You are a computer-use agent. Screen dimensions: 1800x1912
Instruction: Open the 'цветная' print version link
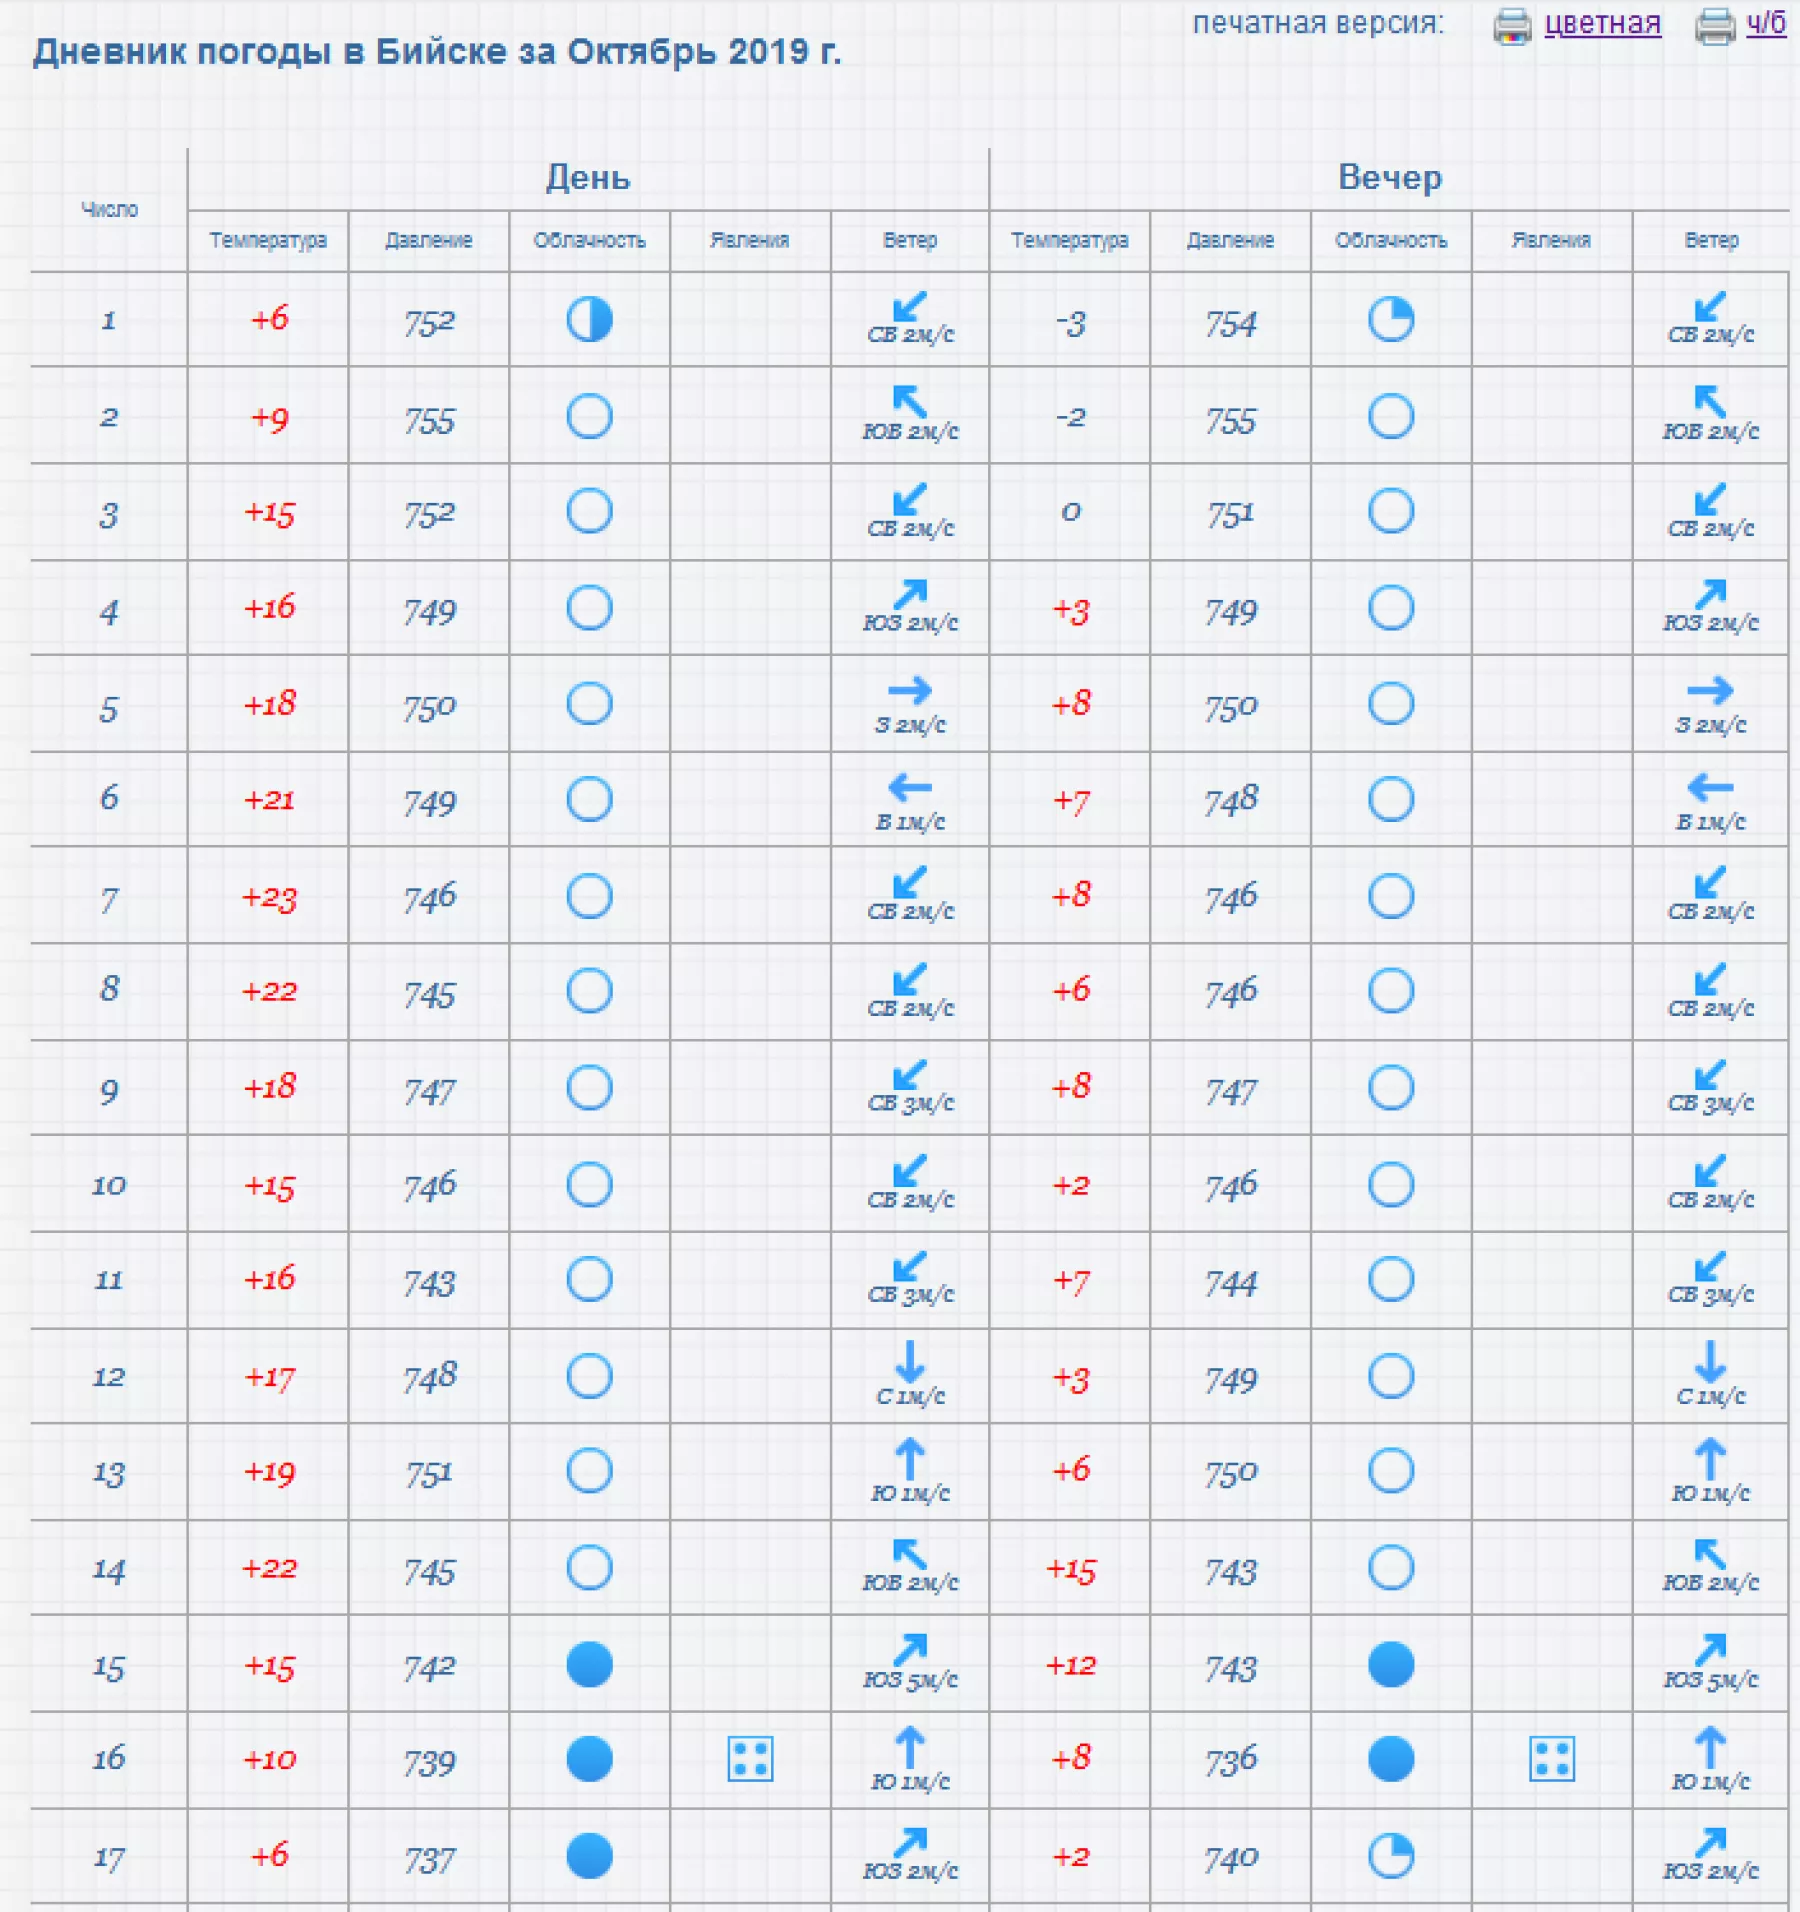tap(1602, 23)
